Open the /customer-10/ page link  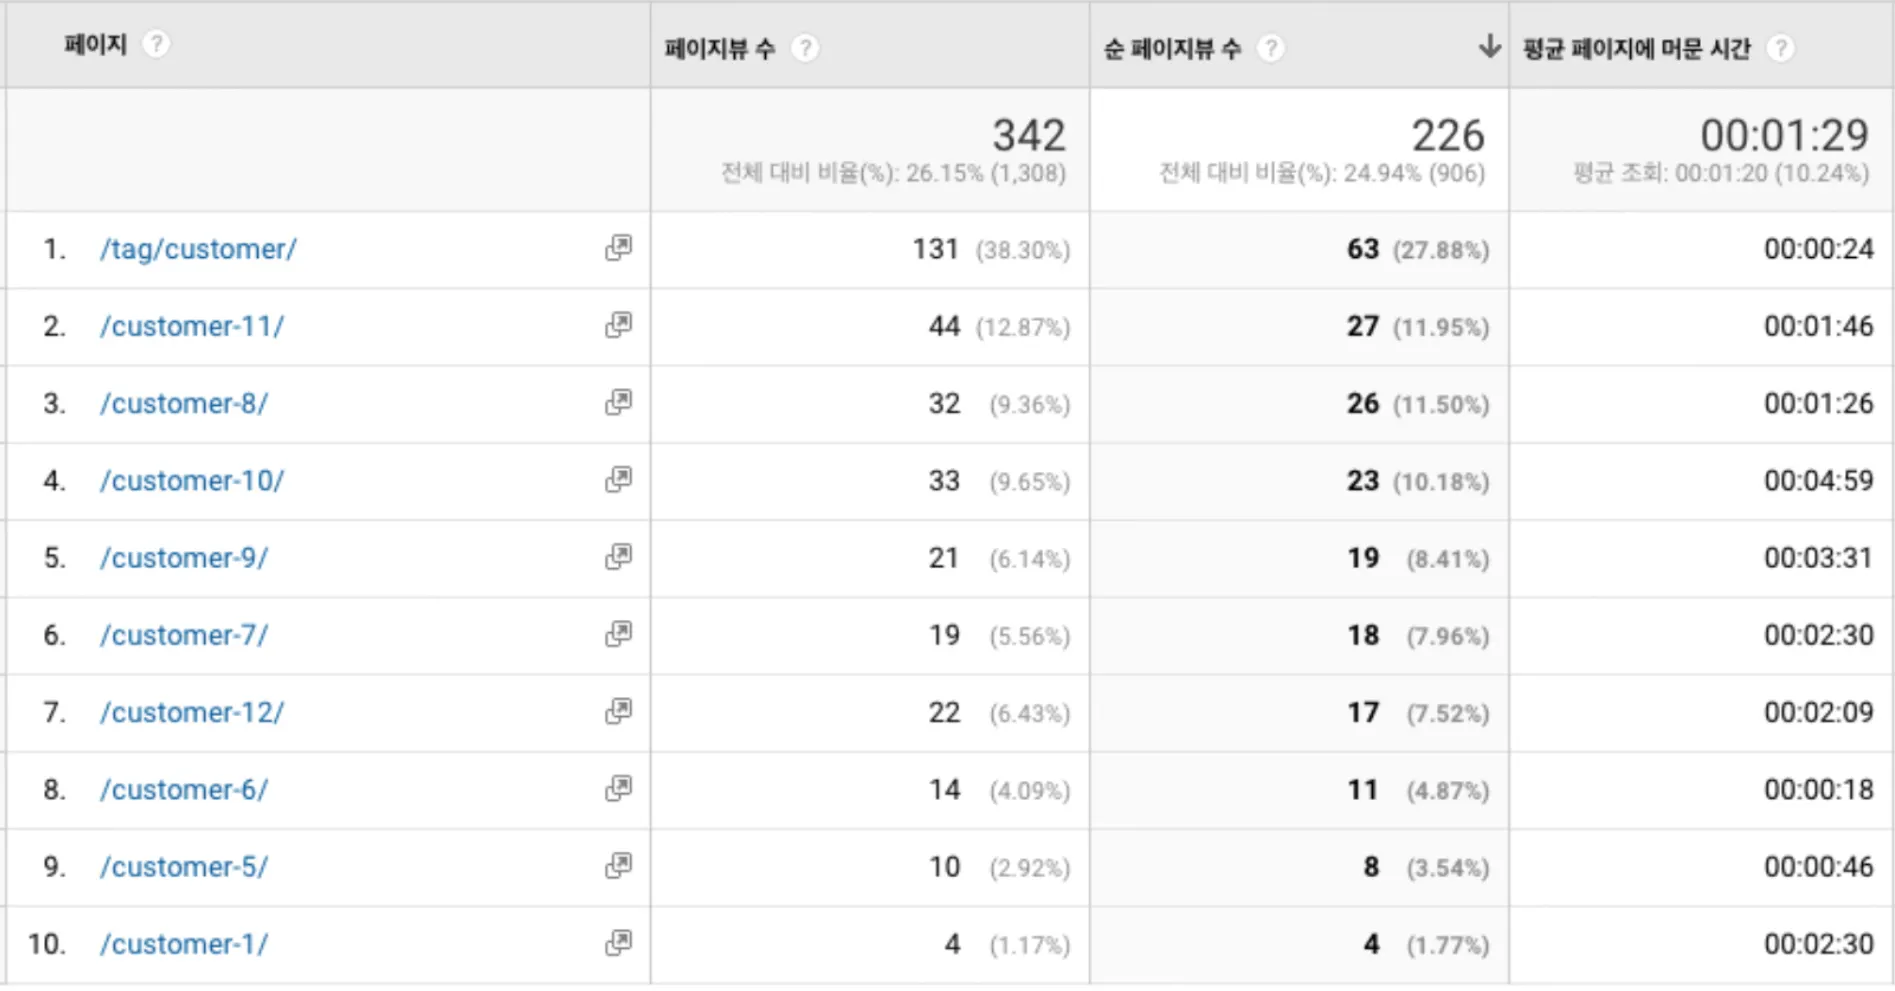pos(192,481)
